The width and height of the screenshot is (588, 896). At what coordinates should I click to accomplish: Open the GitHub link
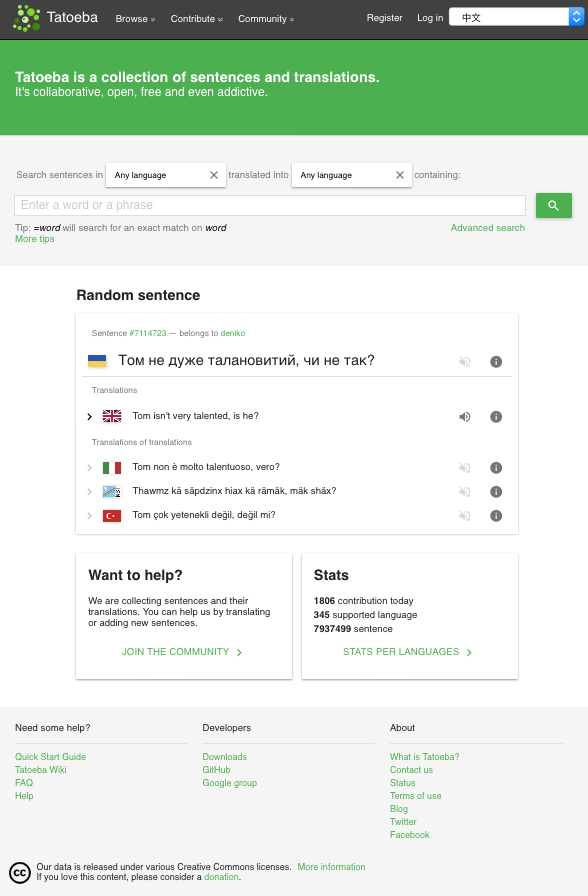click(x=216, y=770)
